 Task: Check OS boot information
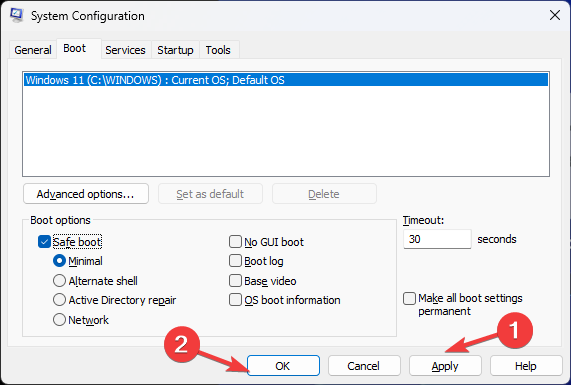pos(235,300)
